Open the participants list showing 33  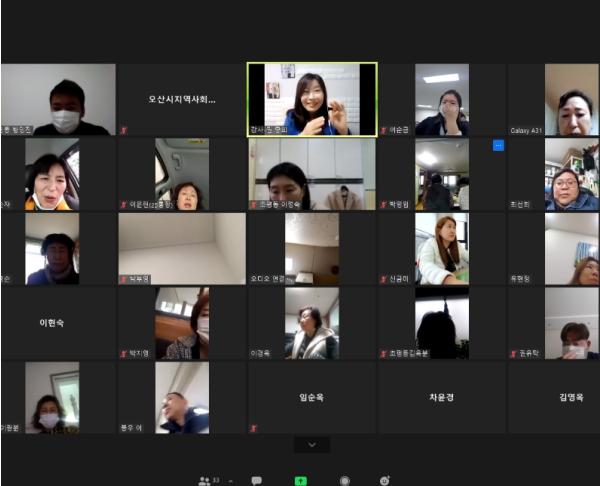coord(209,481)
